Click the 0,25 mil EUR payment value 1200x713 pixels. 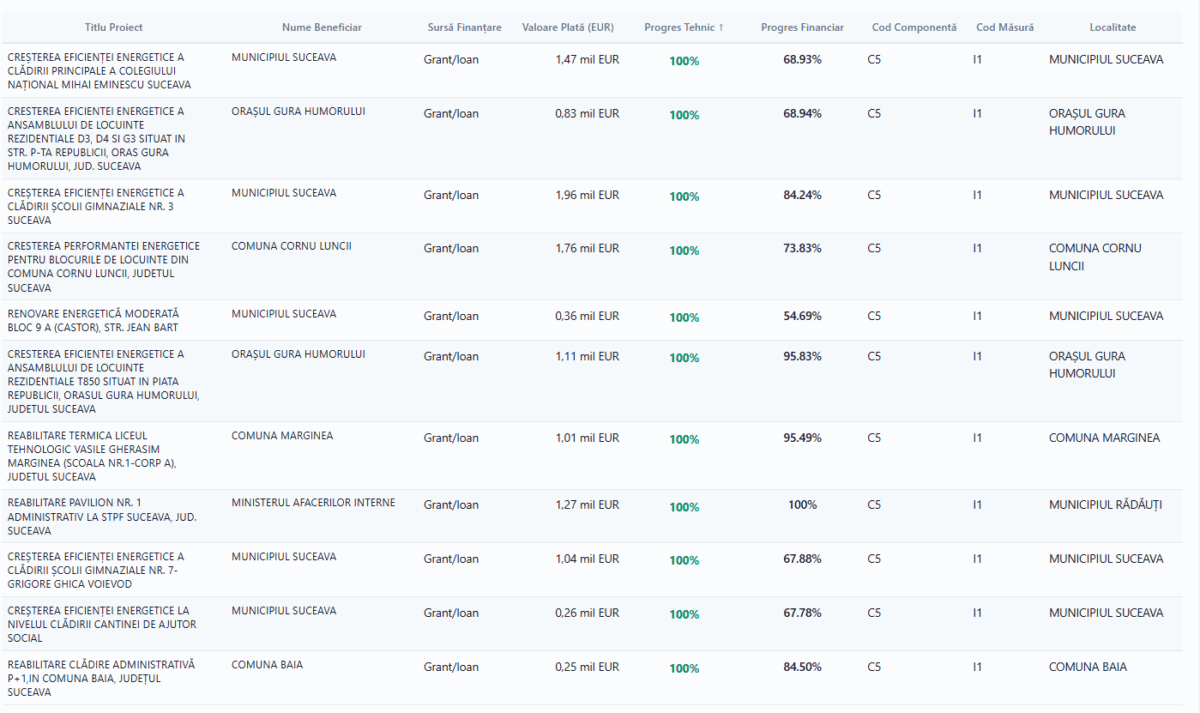[587, 667]
